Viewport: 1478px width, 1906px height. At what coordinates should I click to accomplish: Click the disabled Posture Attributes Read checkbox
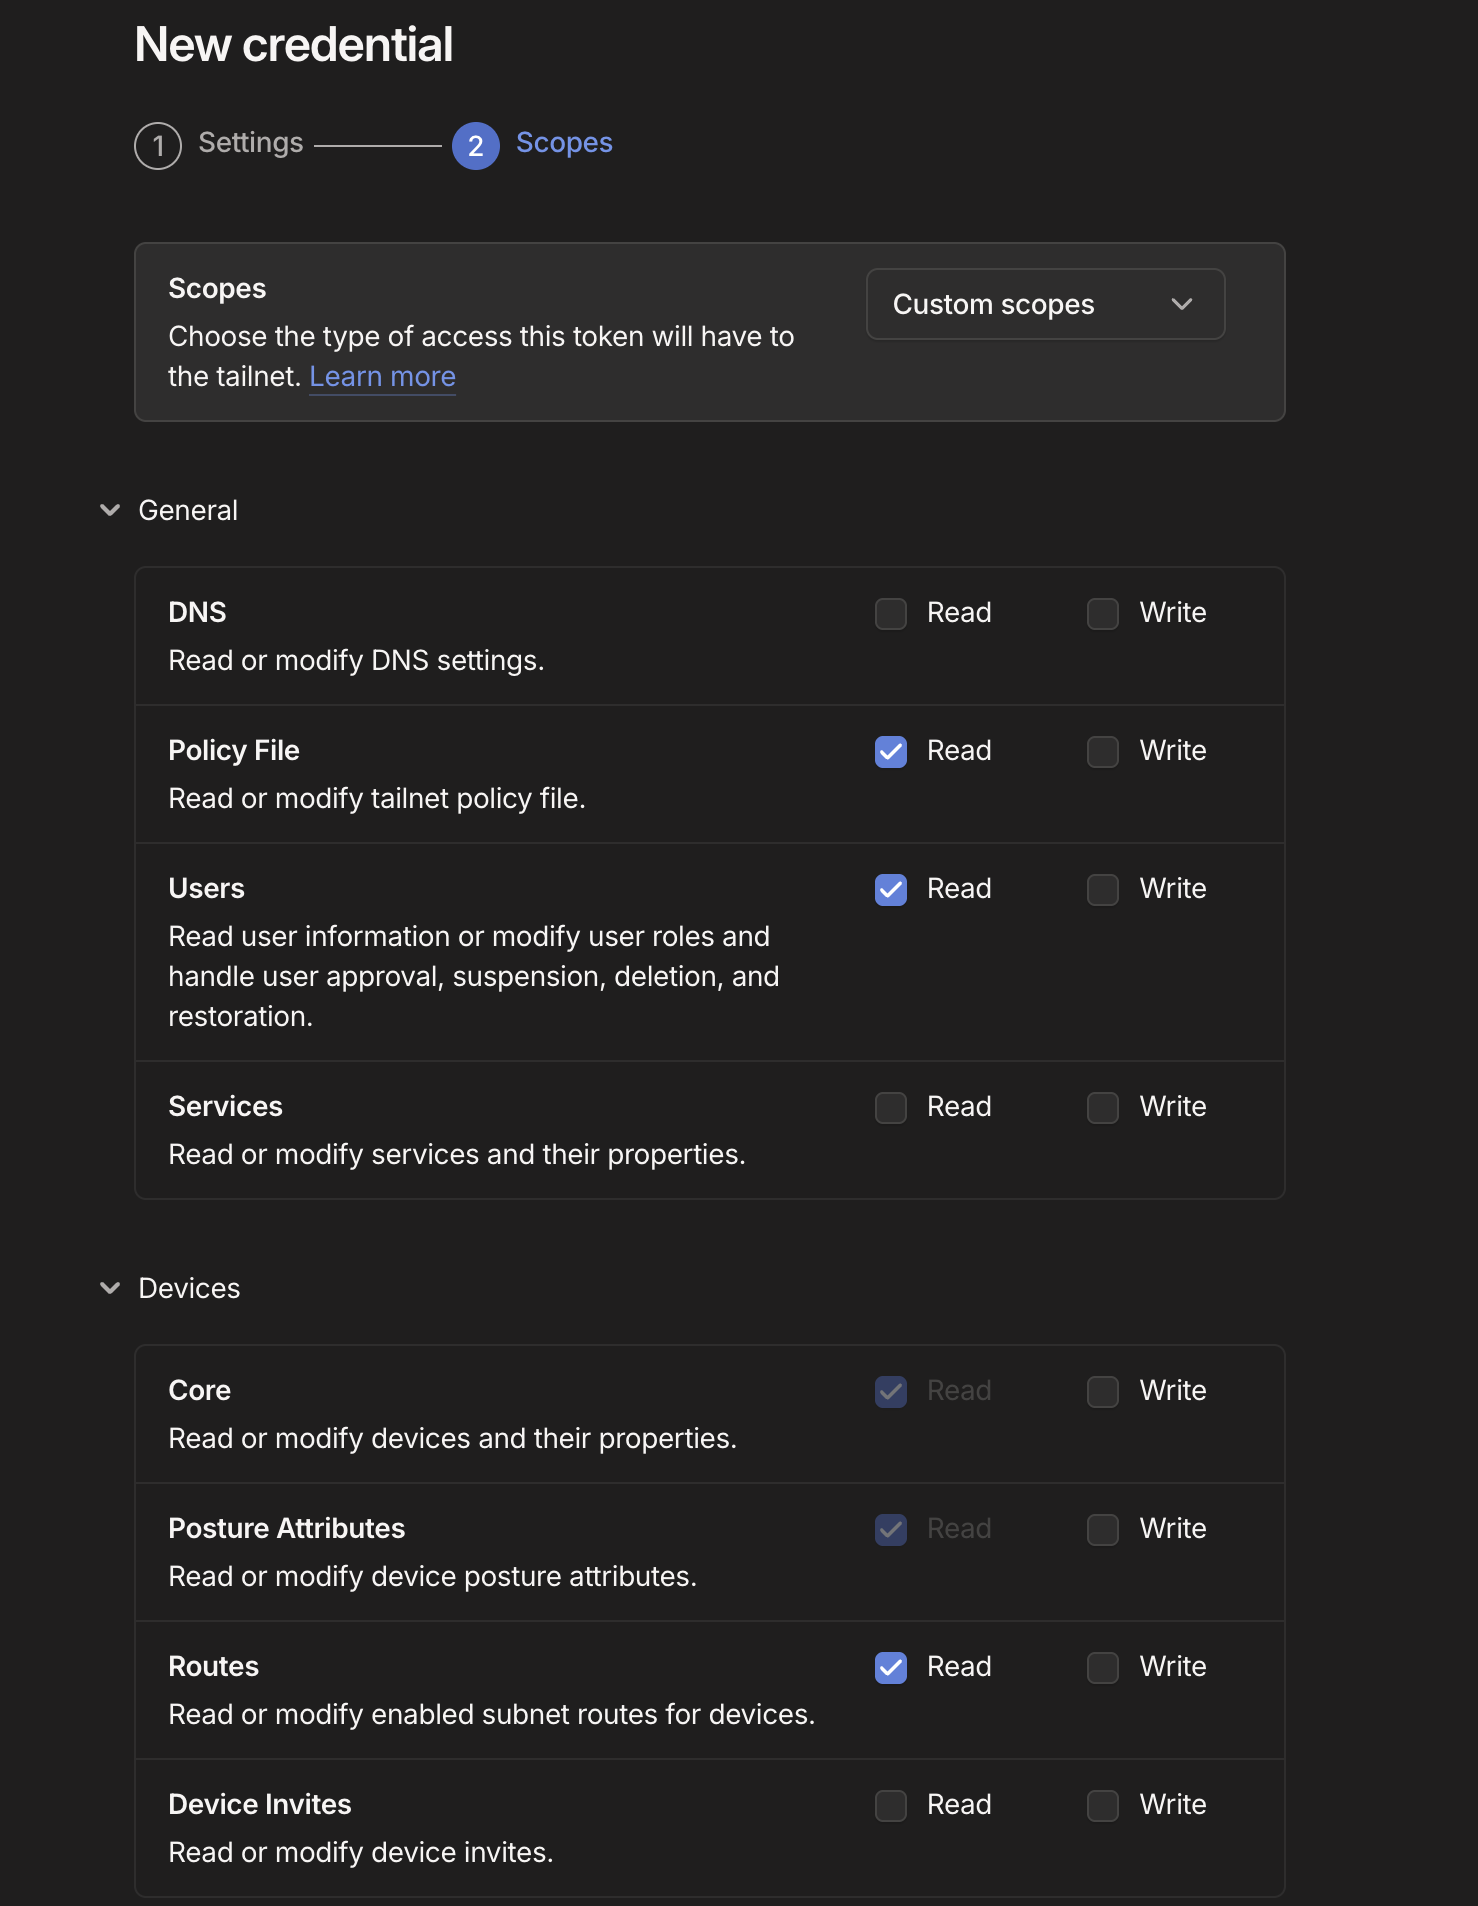click(x=891, y=1530)
